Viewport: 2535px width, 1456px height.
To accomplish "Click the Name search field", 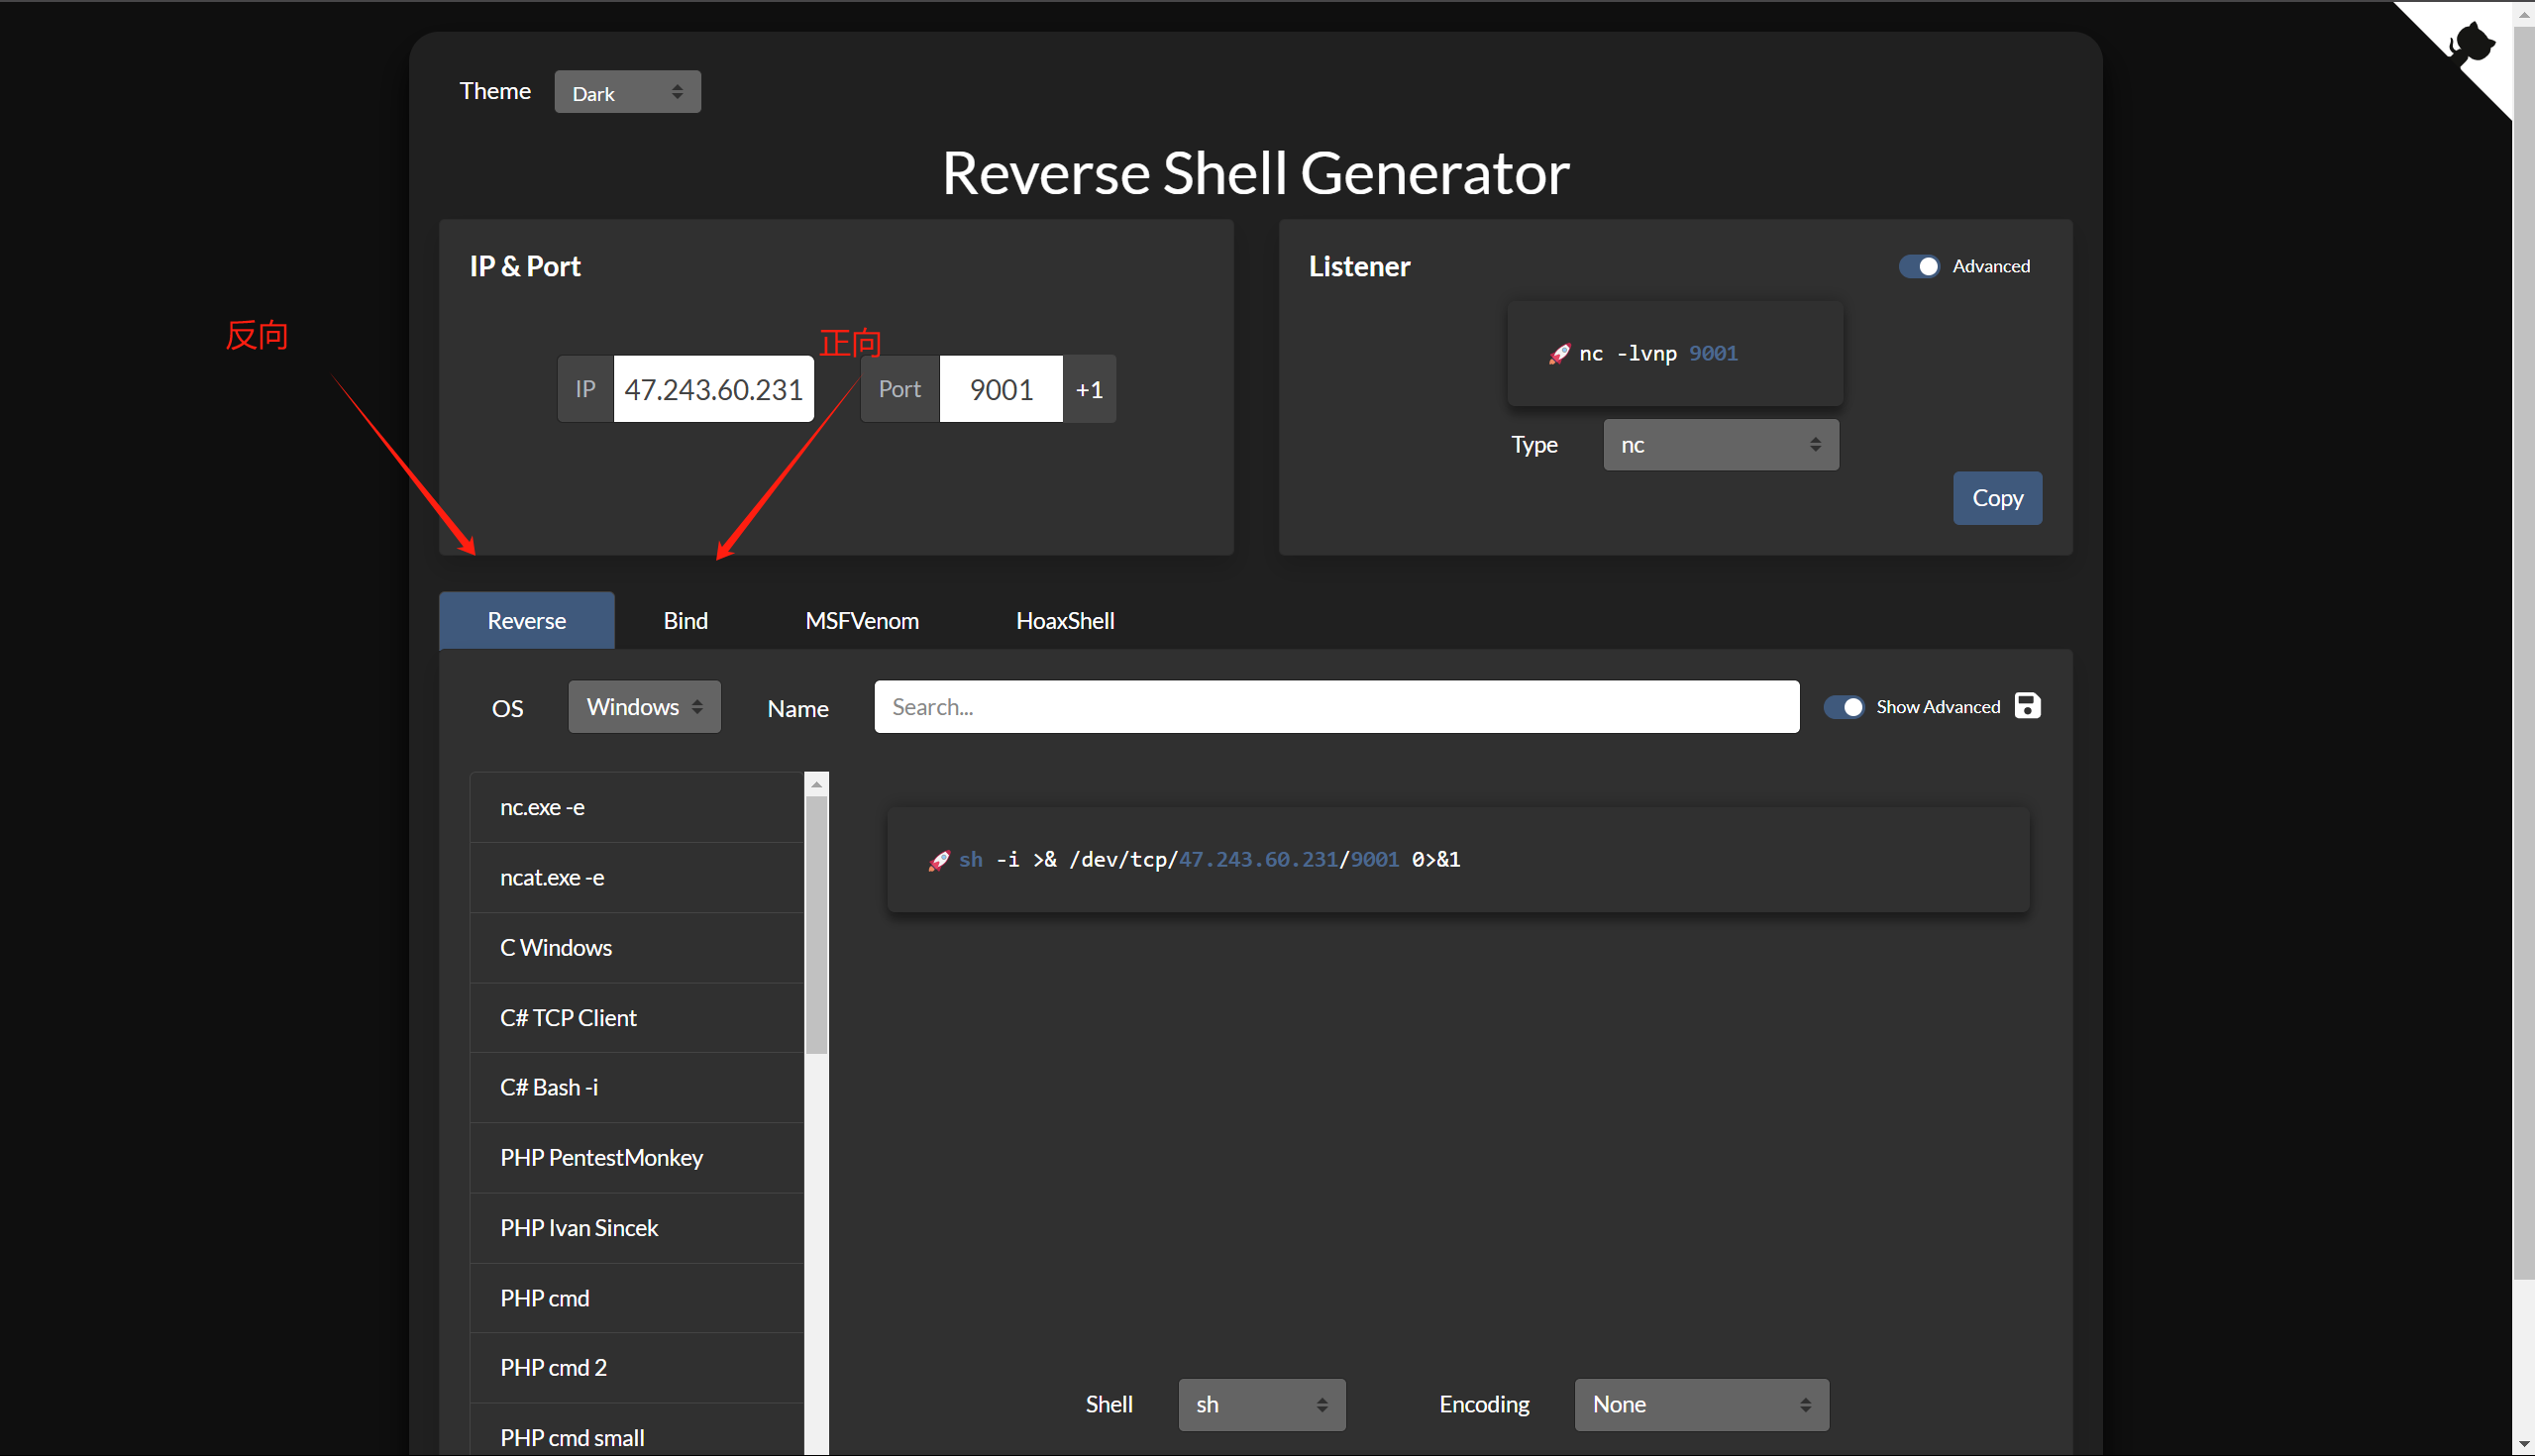I will 1336,707.
